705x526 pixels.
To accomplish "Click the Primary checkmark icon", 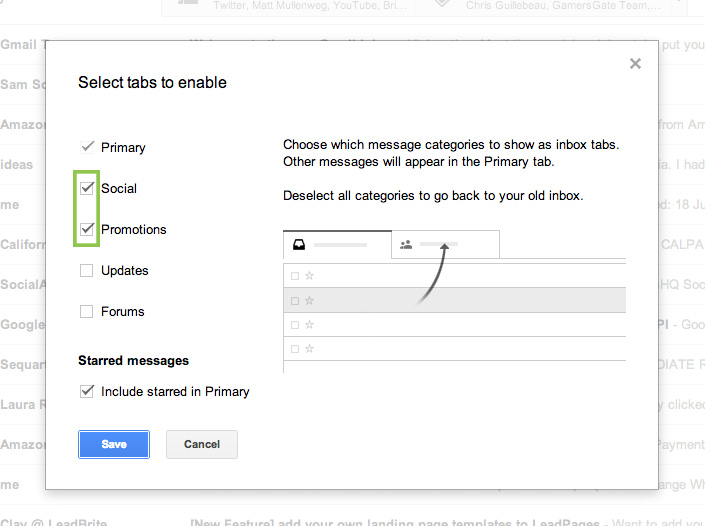I will pyautogui.click(x=87, y=147).
